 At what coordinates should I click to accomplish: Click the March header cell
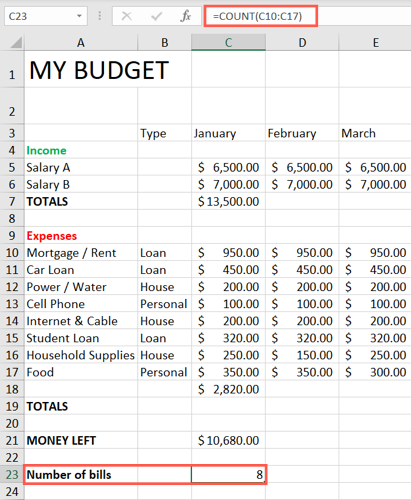point(375,133)
